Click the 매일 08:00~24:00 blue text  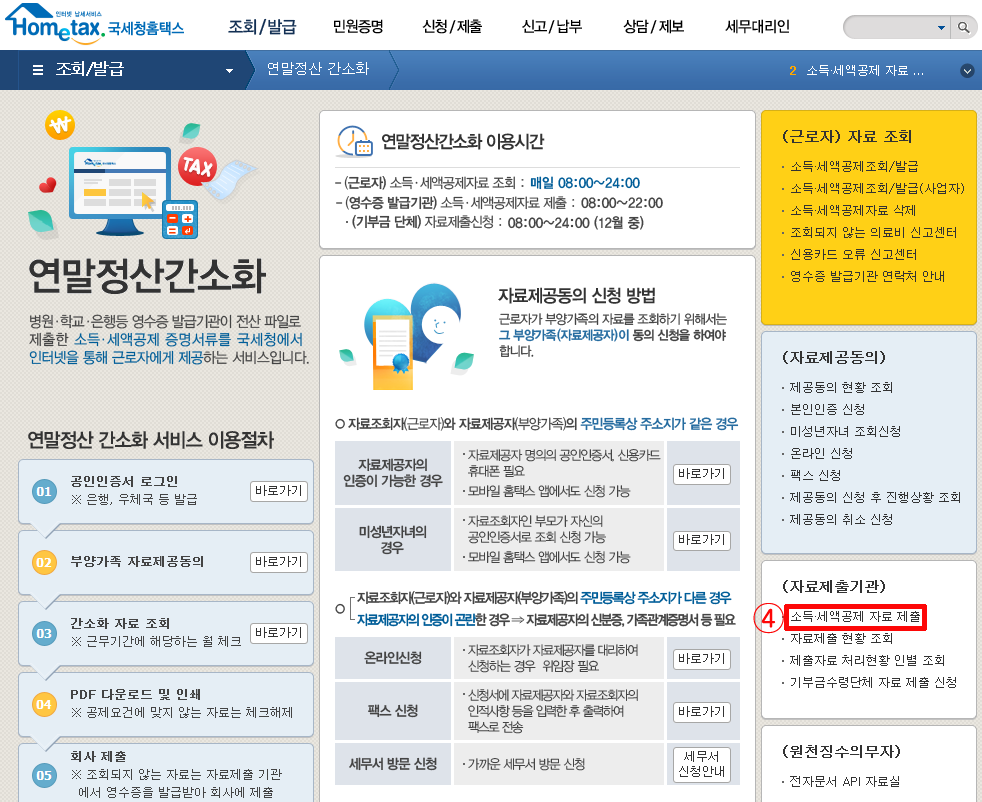pyautogui.click(x=585, y=183)
